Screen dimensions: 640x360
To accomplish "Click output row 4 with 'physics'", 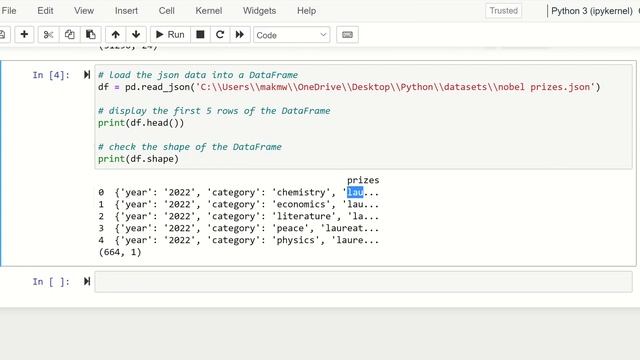I will tap(239, 240).
